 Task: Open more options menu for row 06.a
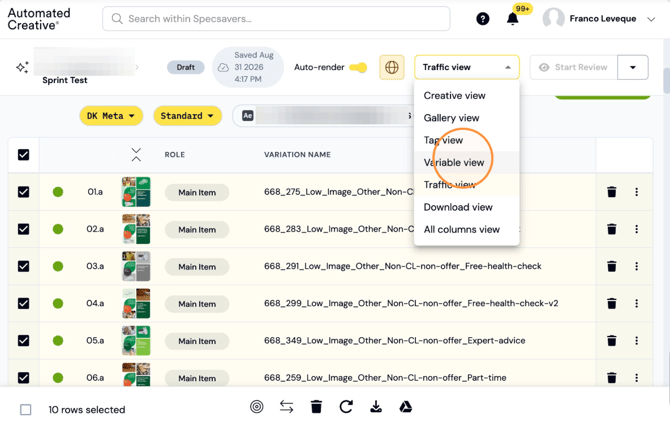pos(636,378)
